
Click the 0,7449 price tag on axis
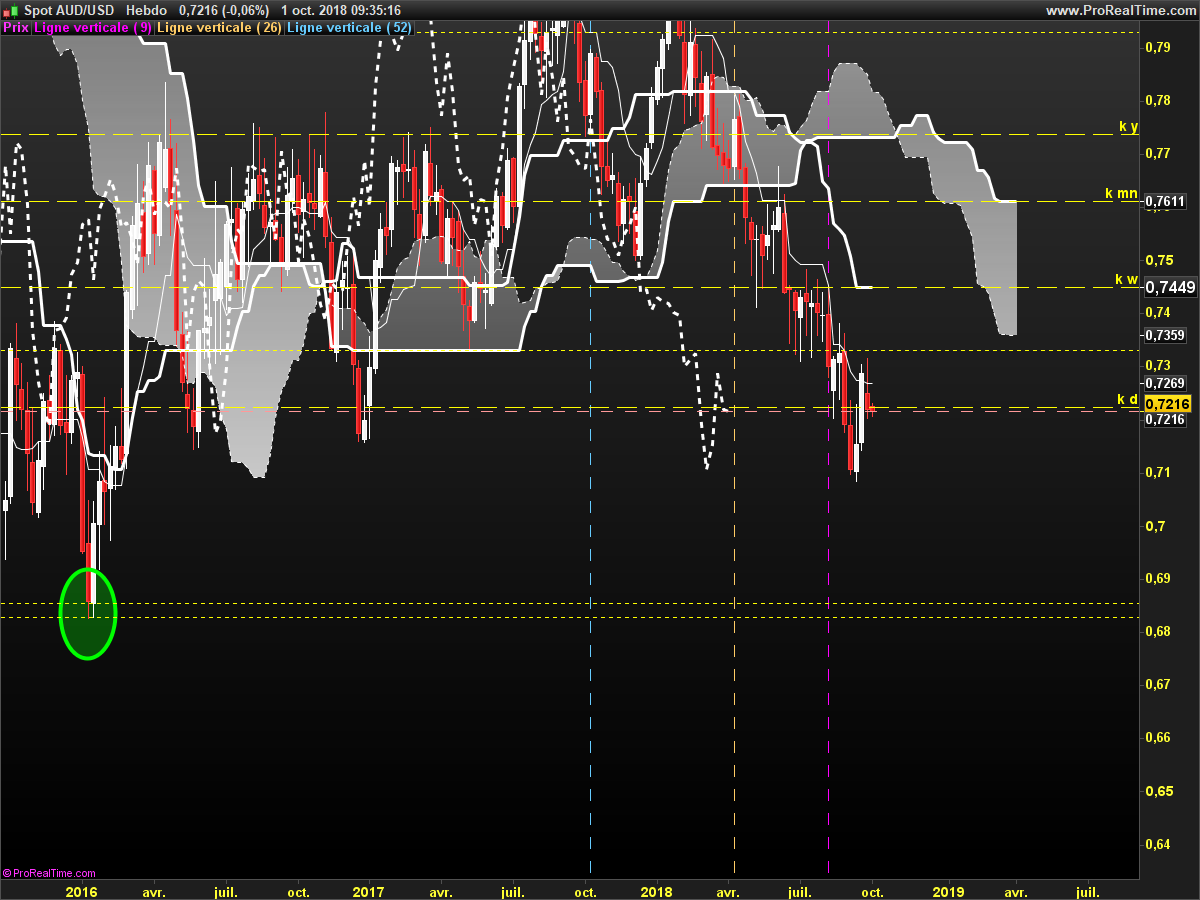1170,287
